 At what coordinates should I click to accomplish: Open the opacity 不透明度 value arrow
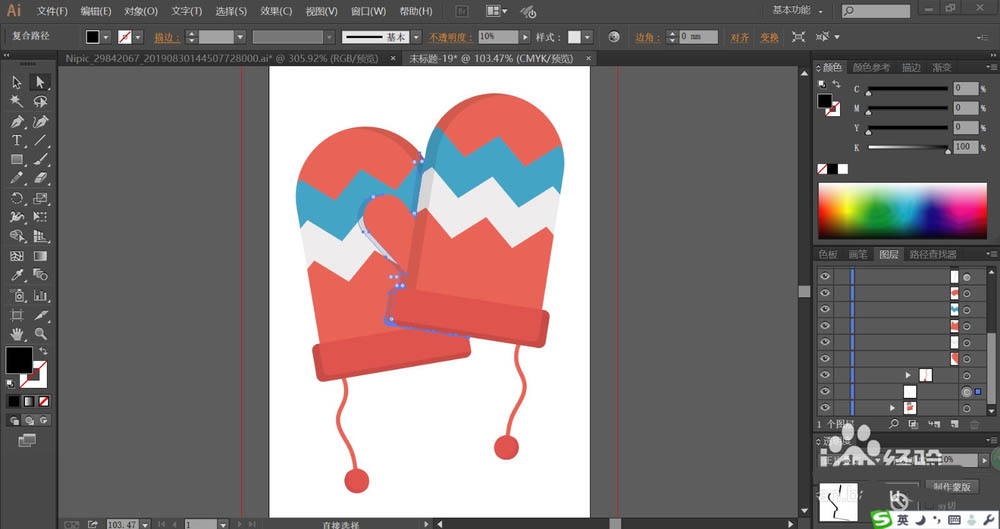(525, 37)
